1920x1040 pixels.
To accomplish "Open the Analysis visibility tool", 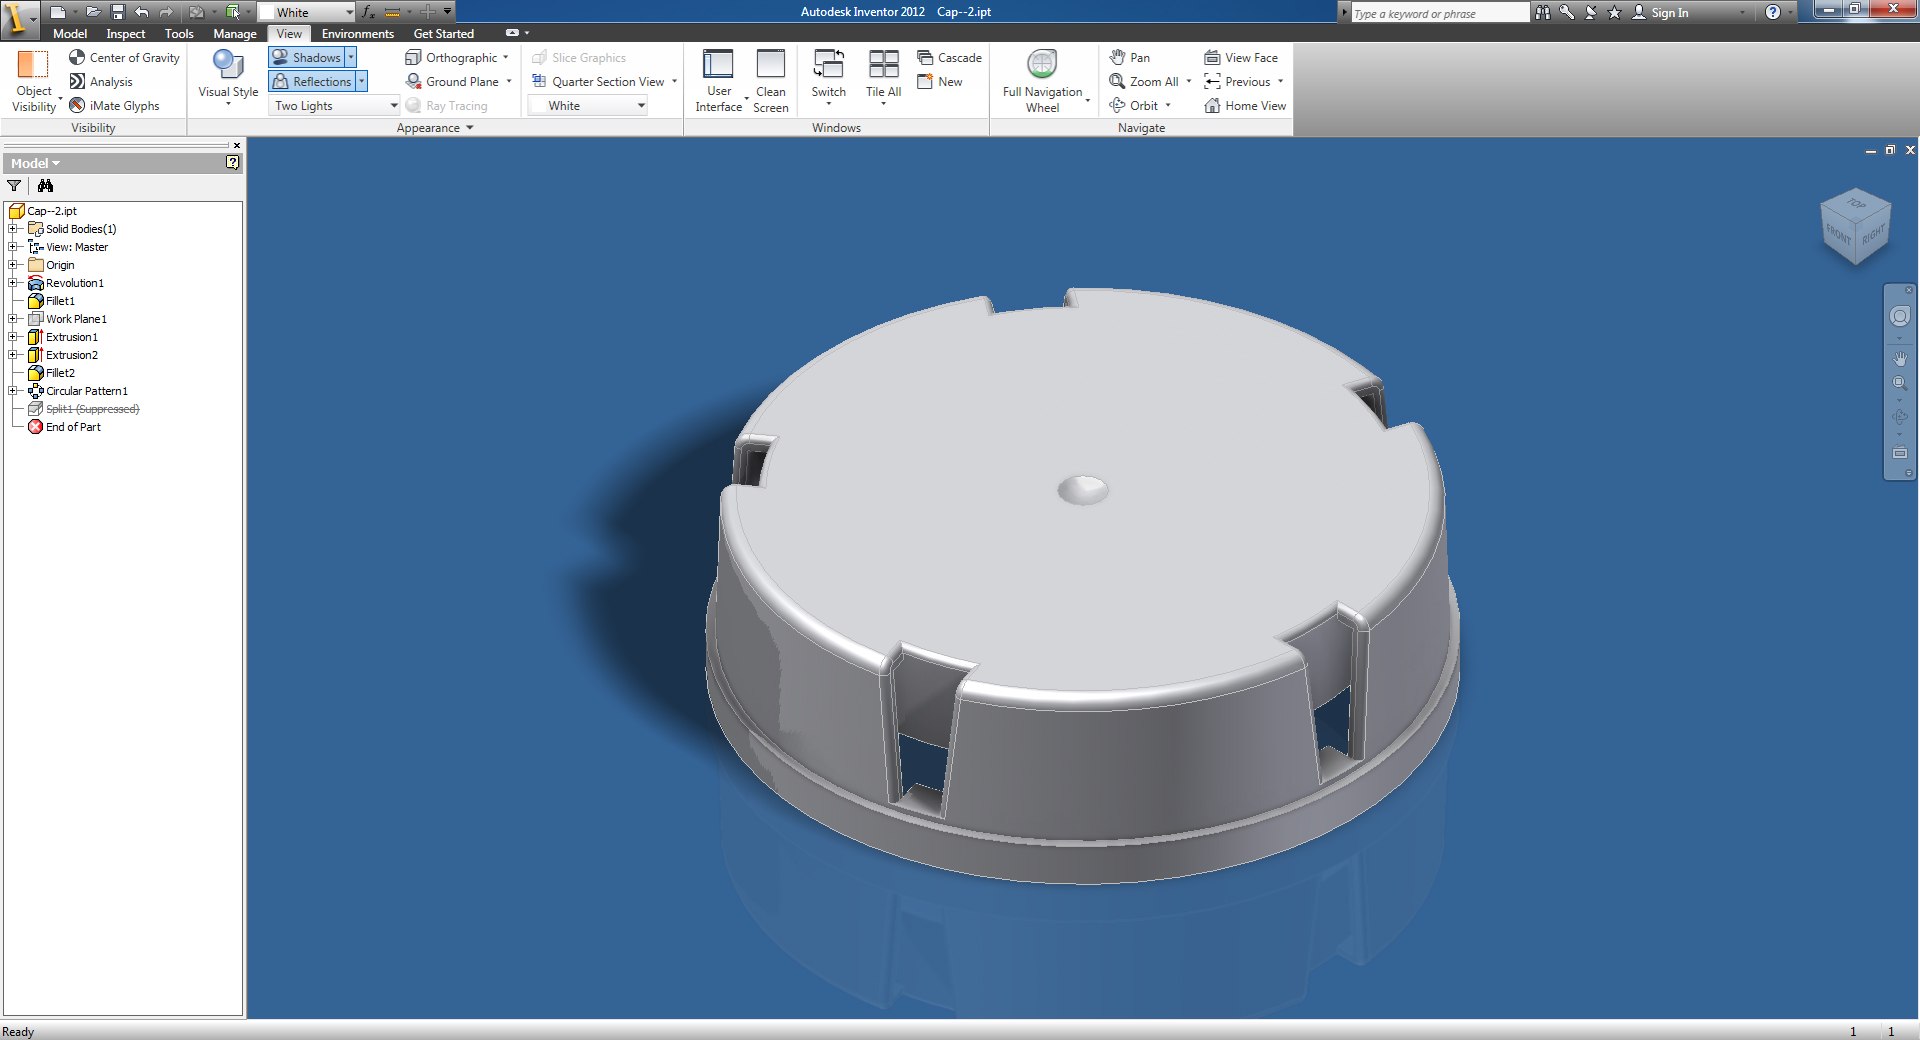I will 100,82.
